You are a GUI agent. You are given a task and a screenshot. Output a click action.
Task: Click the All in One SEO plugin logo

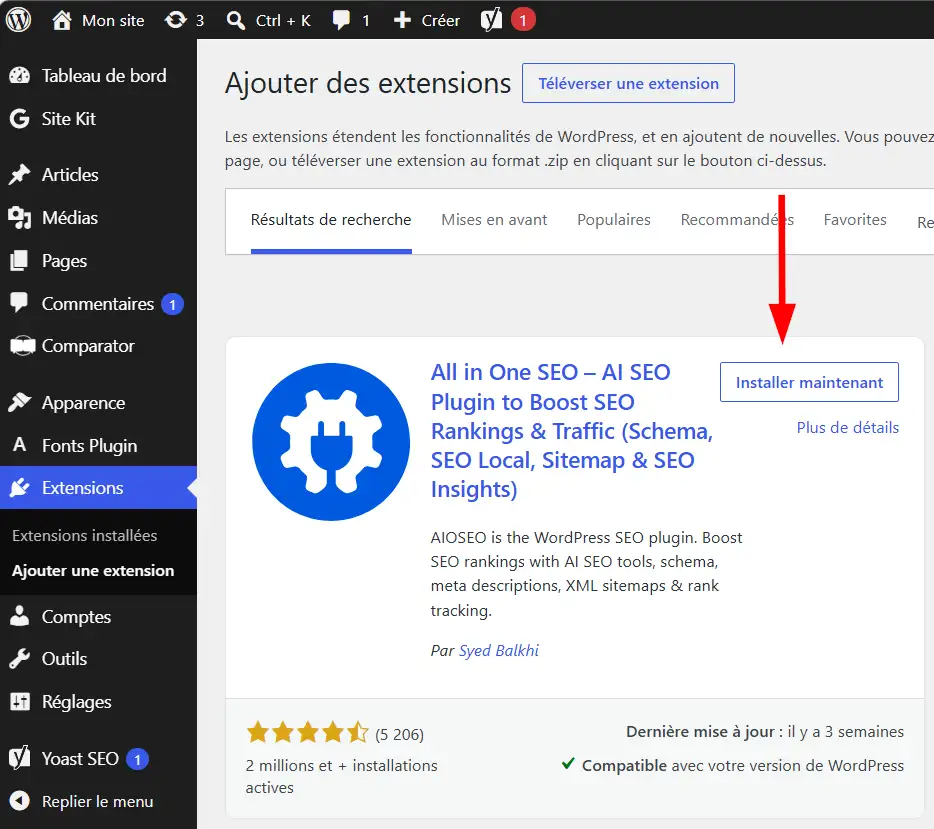pyautogui.click(x=331, y=442)
